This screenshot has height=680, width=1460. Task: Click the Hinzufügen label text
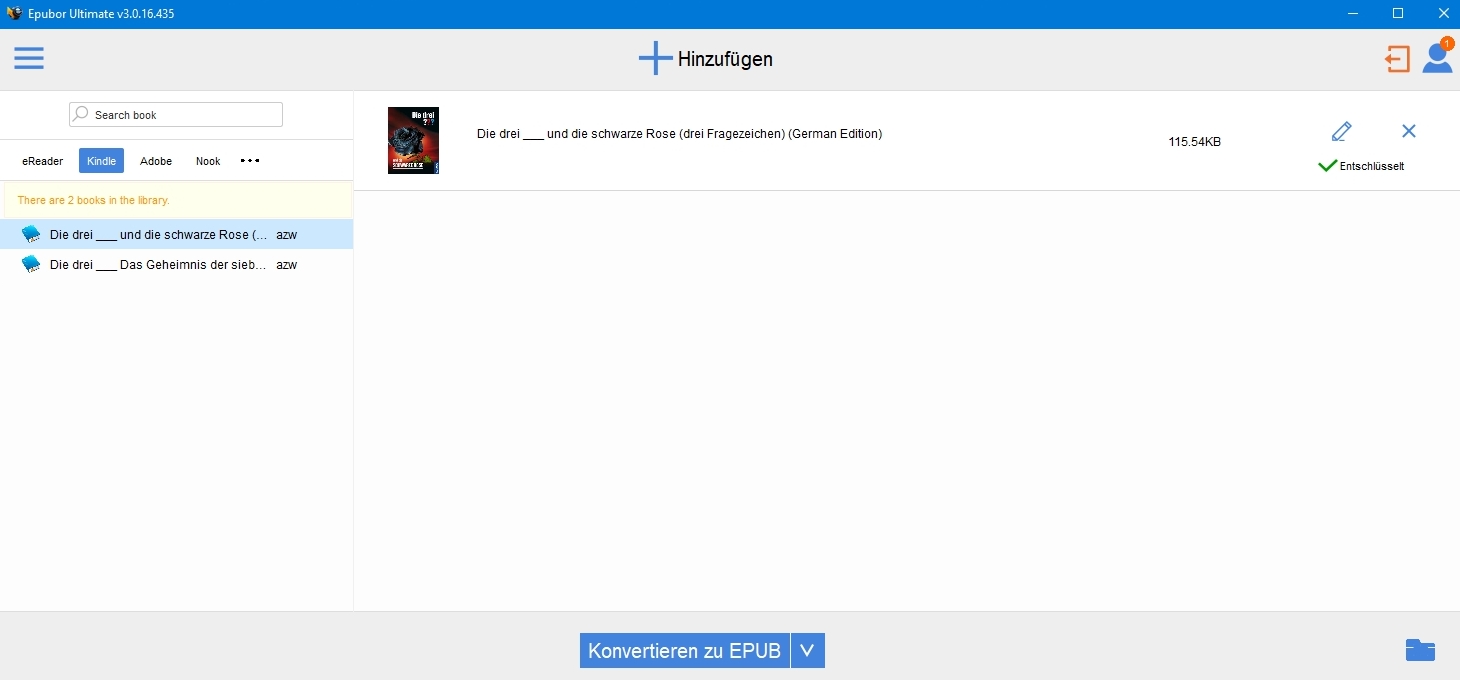(x=725, y=59)
